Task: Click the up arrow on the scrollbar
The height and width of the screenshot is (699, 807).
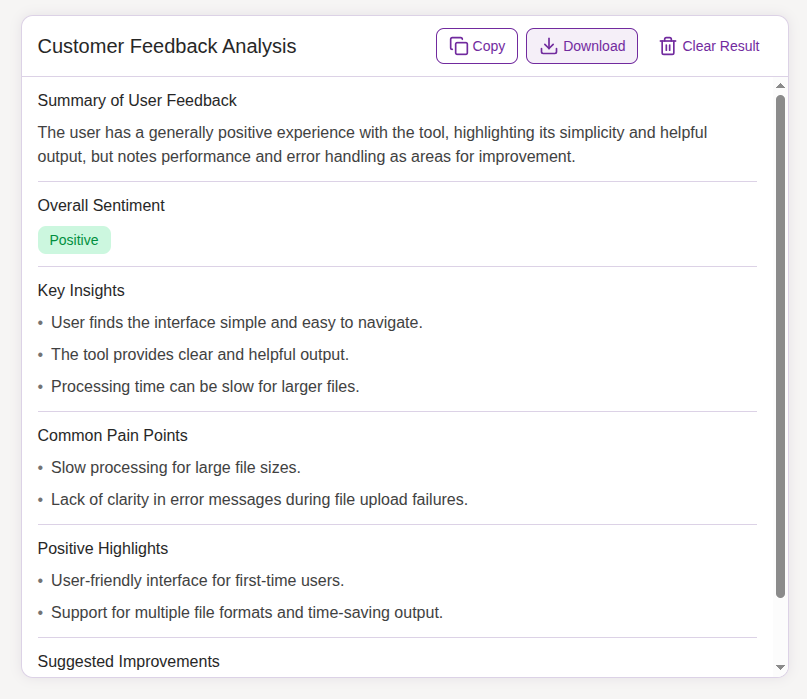Action: [x=781, y=88]
